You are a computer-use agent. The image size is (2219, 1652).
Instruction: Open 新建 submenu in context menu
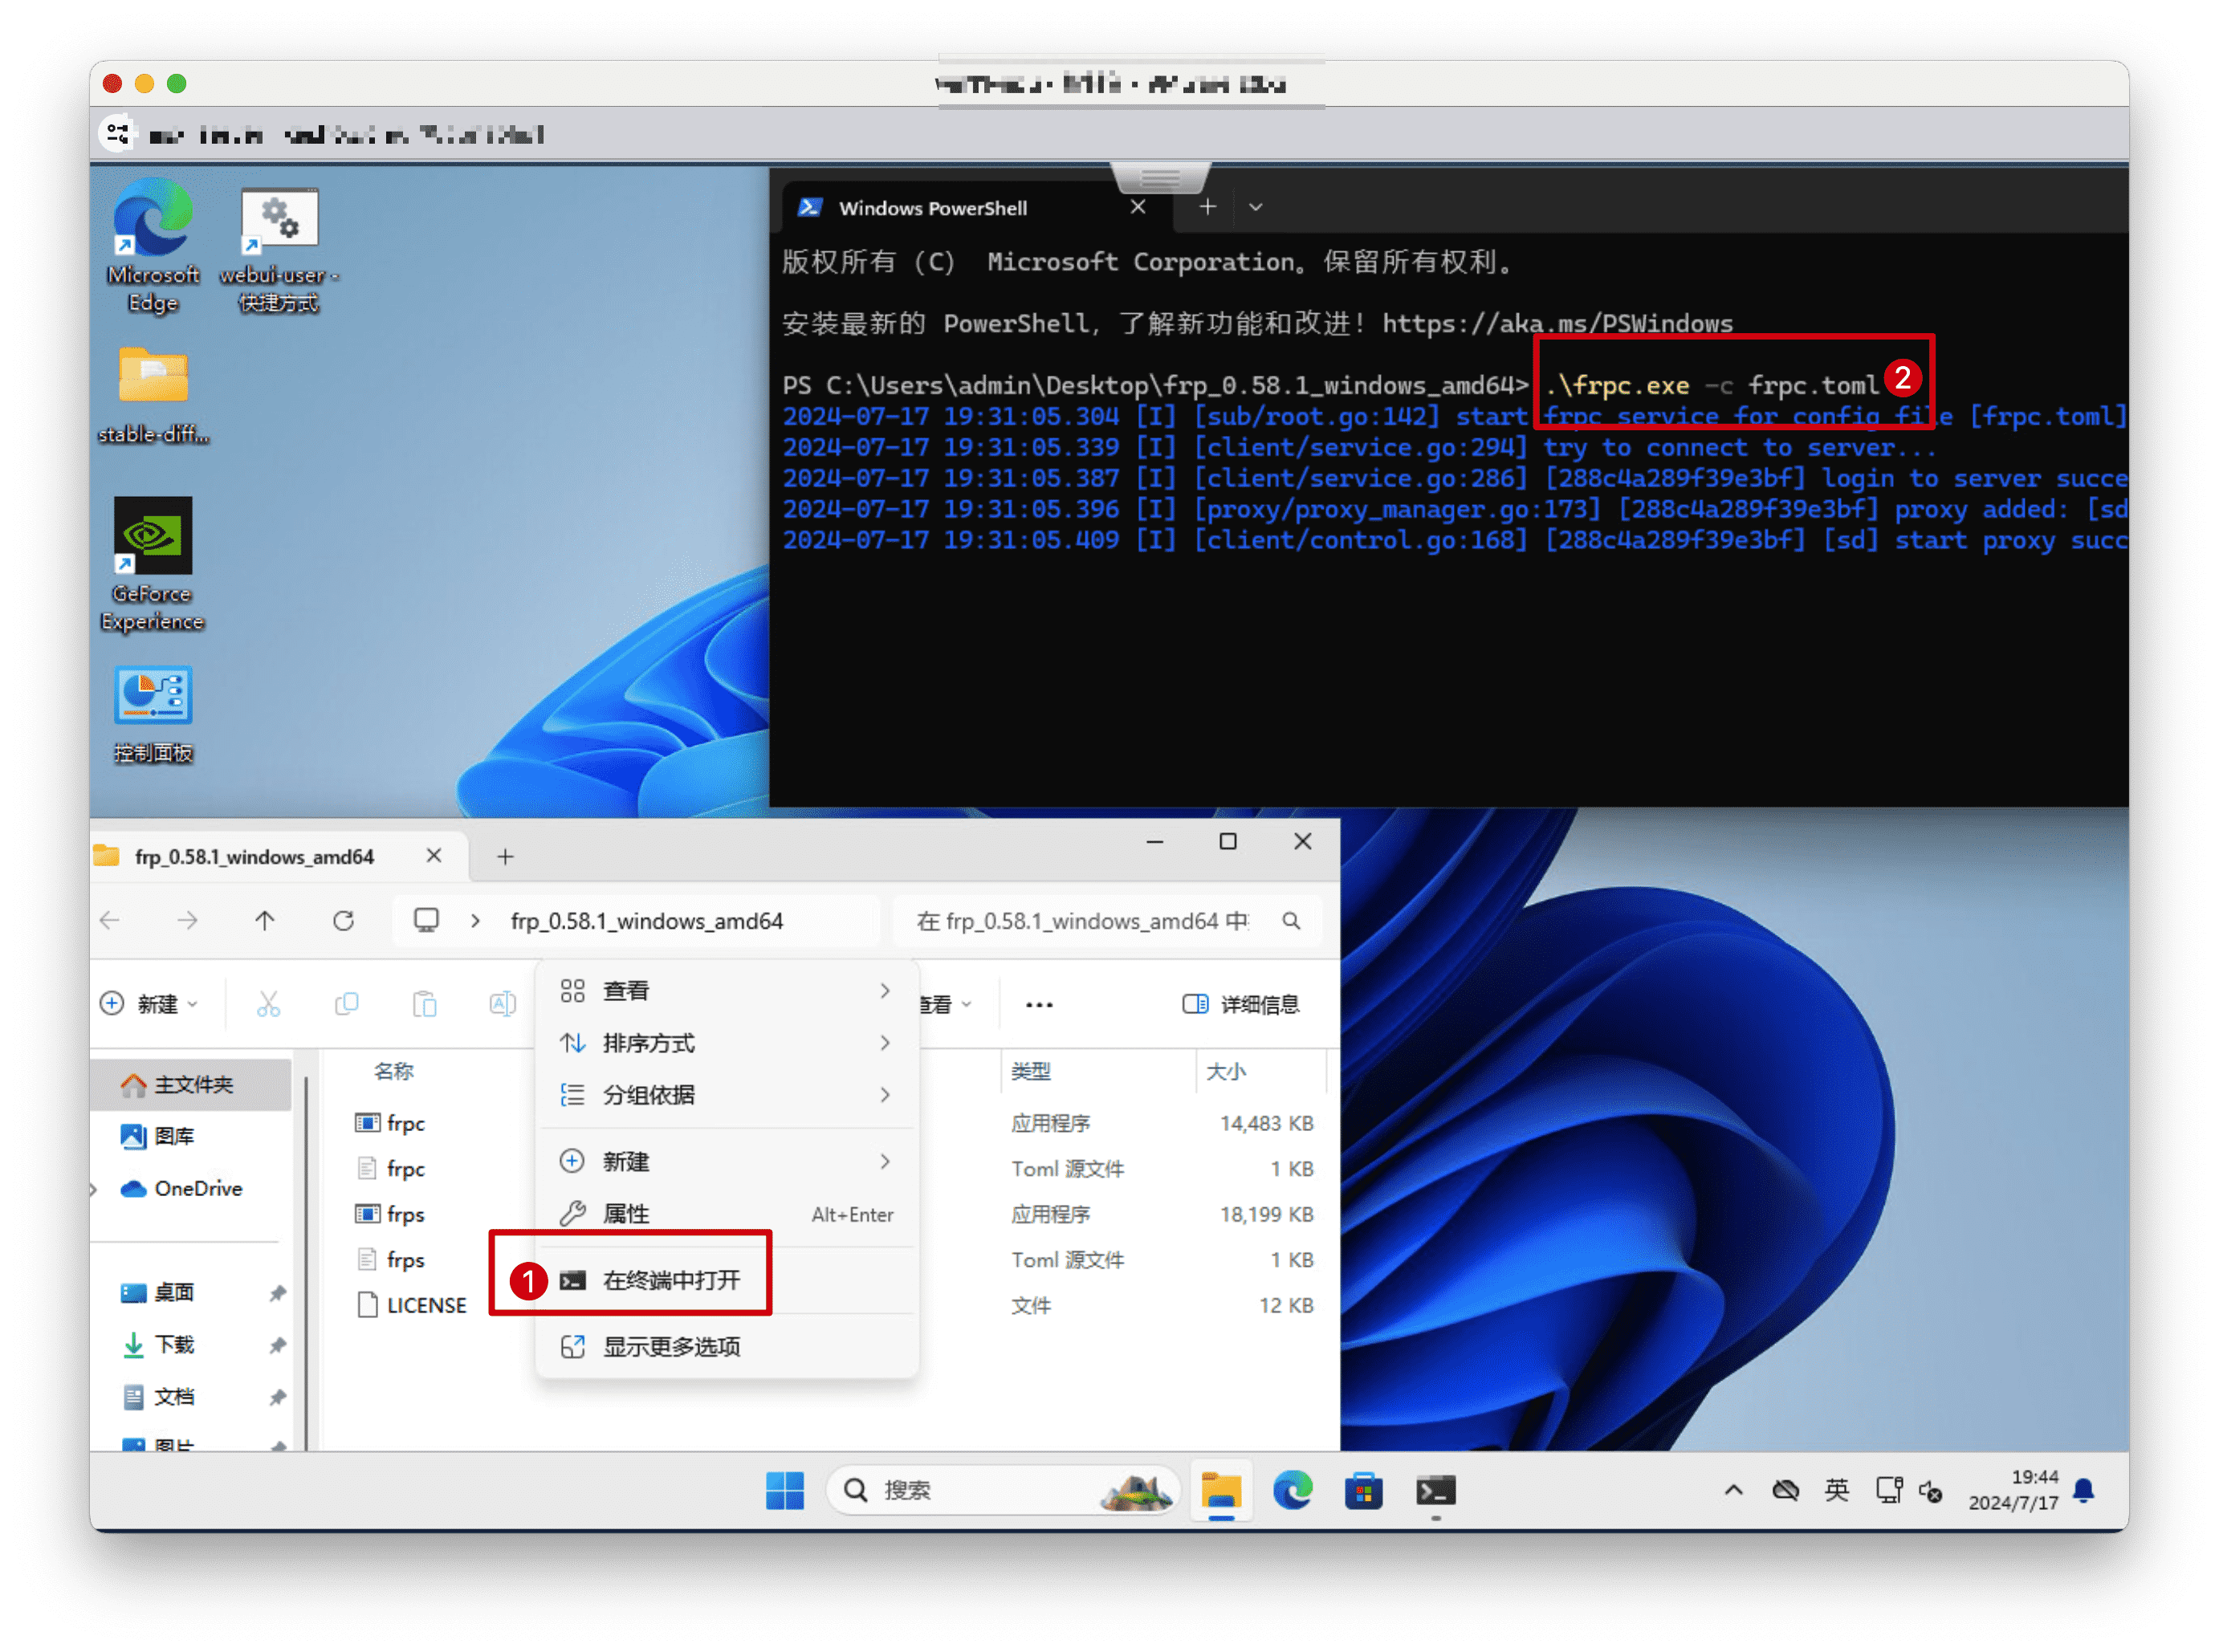click(x=727, y=1161)
